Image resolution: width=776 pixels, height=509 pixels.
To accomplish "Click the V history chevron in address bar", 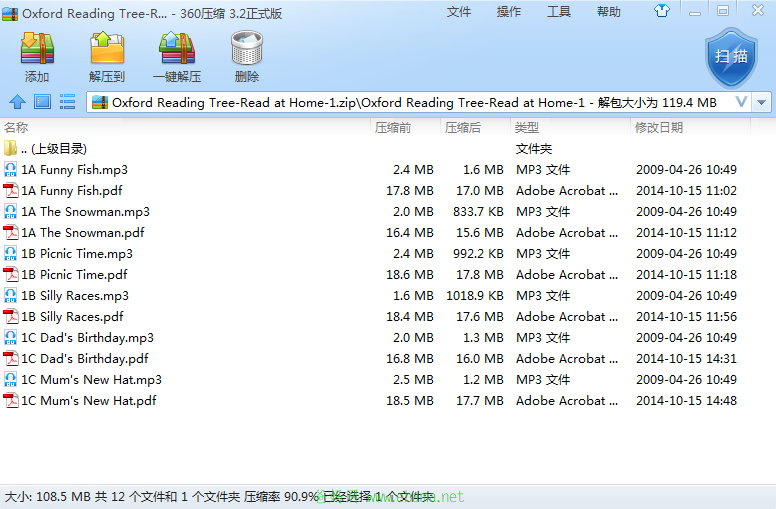I will click(741, 102).
